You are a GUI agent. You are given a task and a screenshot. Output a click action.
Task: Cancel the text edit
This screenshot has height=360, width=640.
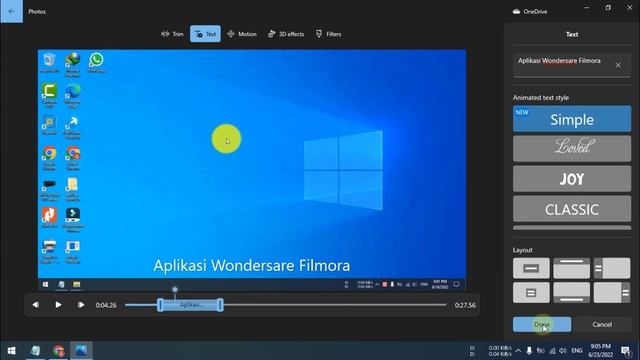[x=602, y=324]
